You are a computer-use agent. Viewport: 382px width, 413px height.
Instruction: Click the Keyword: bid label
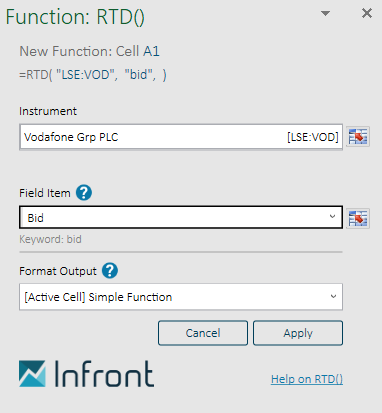50,239
